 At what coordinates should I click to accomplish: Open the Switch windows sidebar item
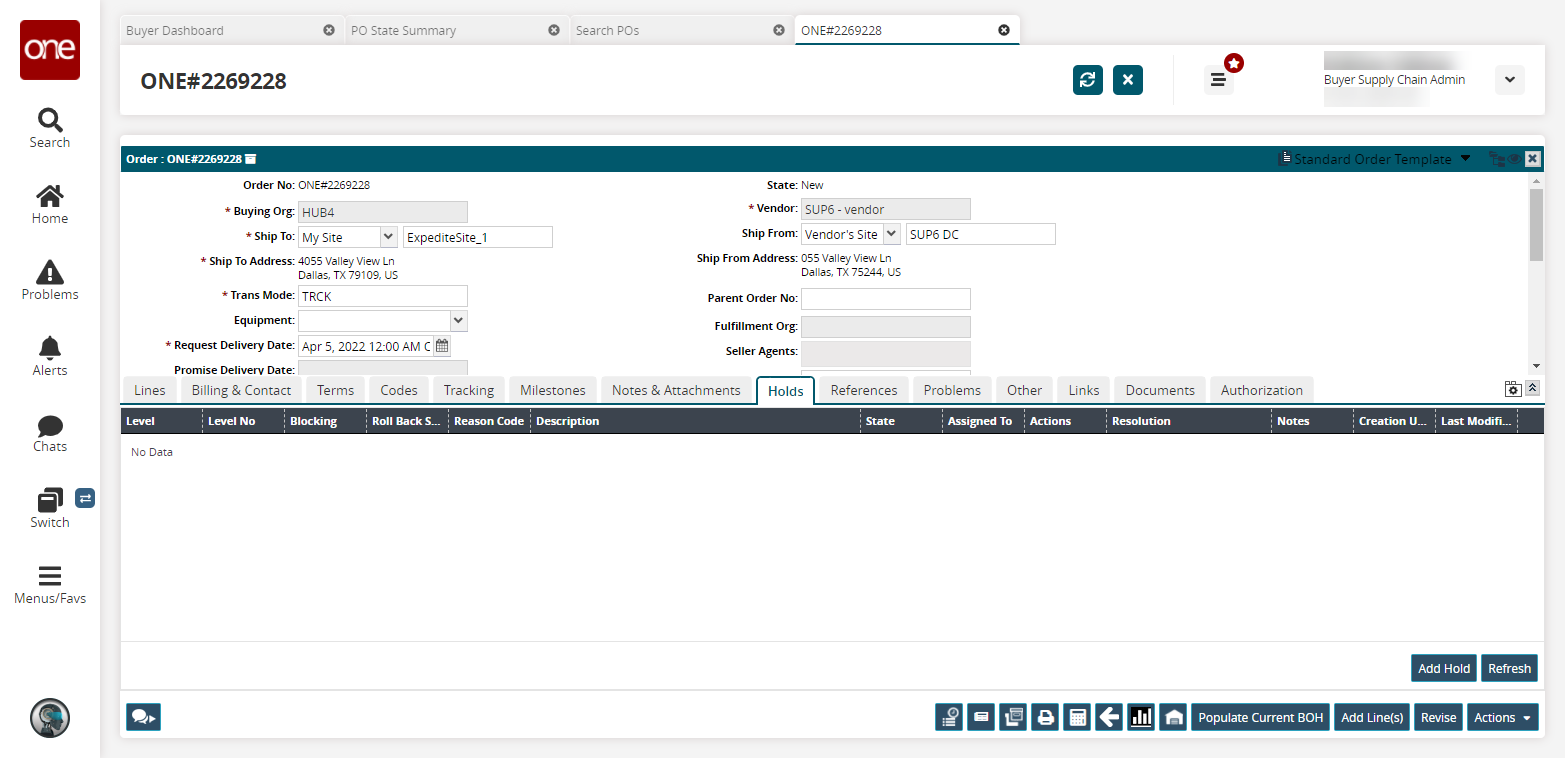point(50,508)
